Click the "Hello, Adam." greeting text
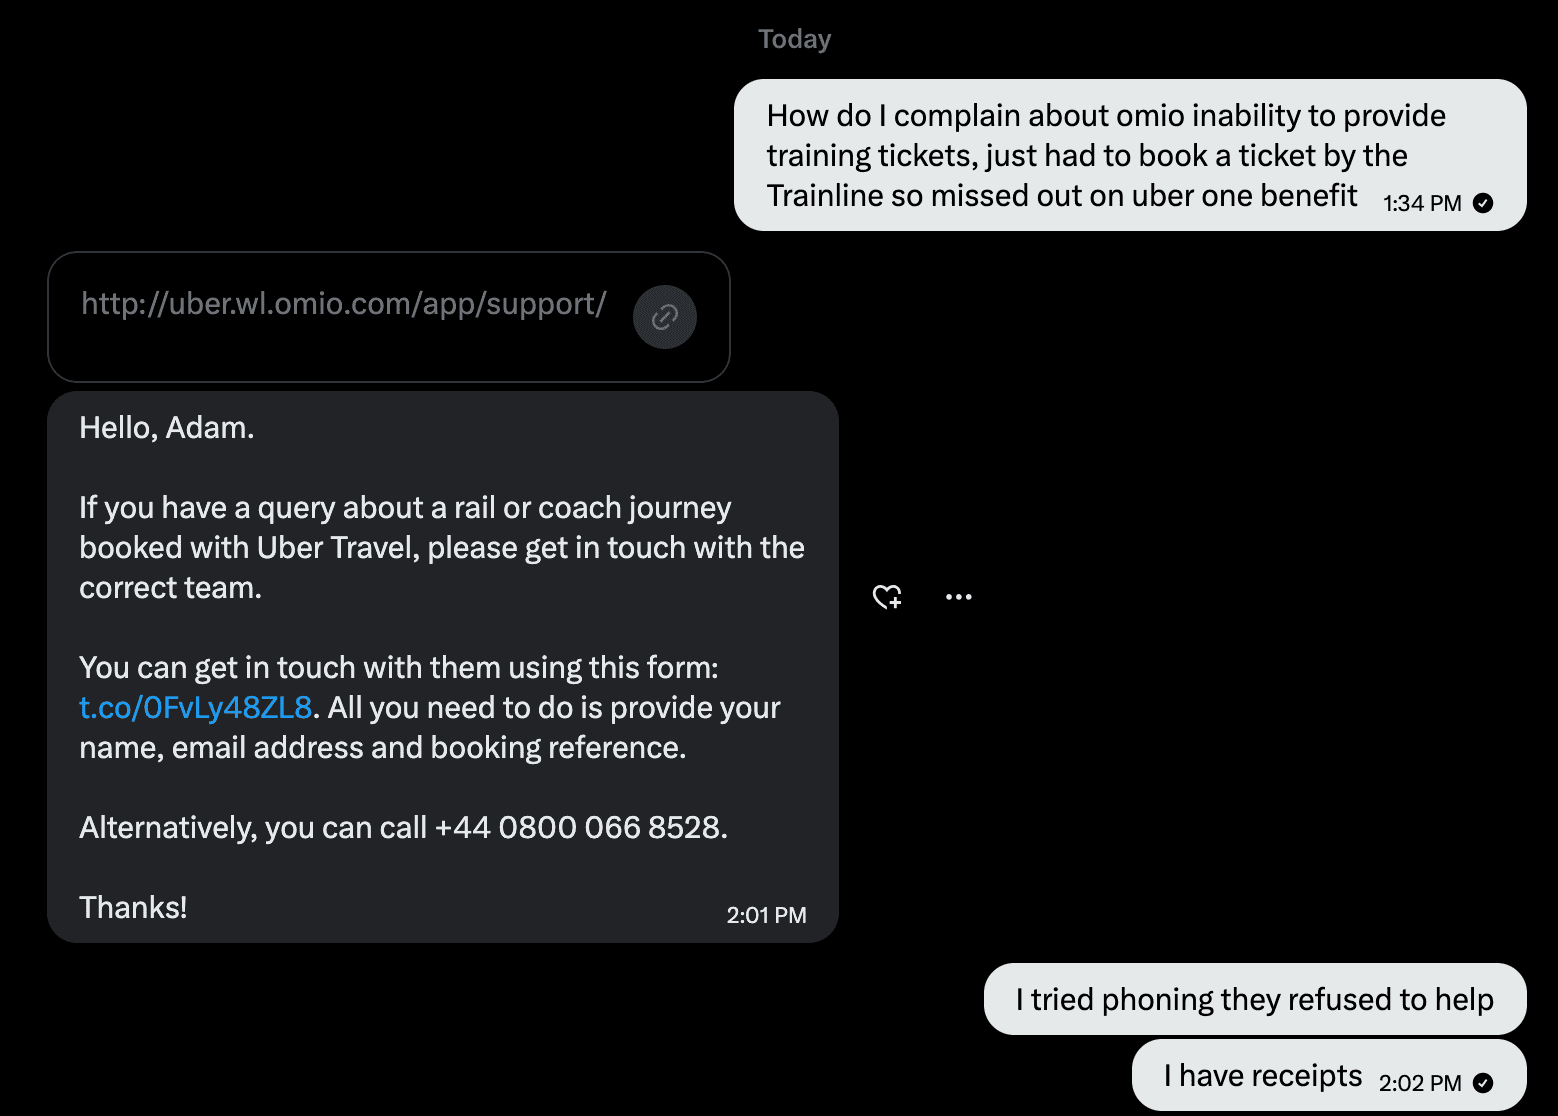 coord(167,428)
